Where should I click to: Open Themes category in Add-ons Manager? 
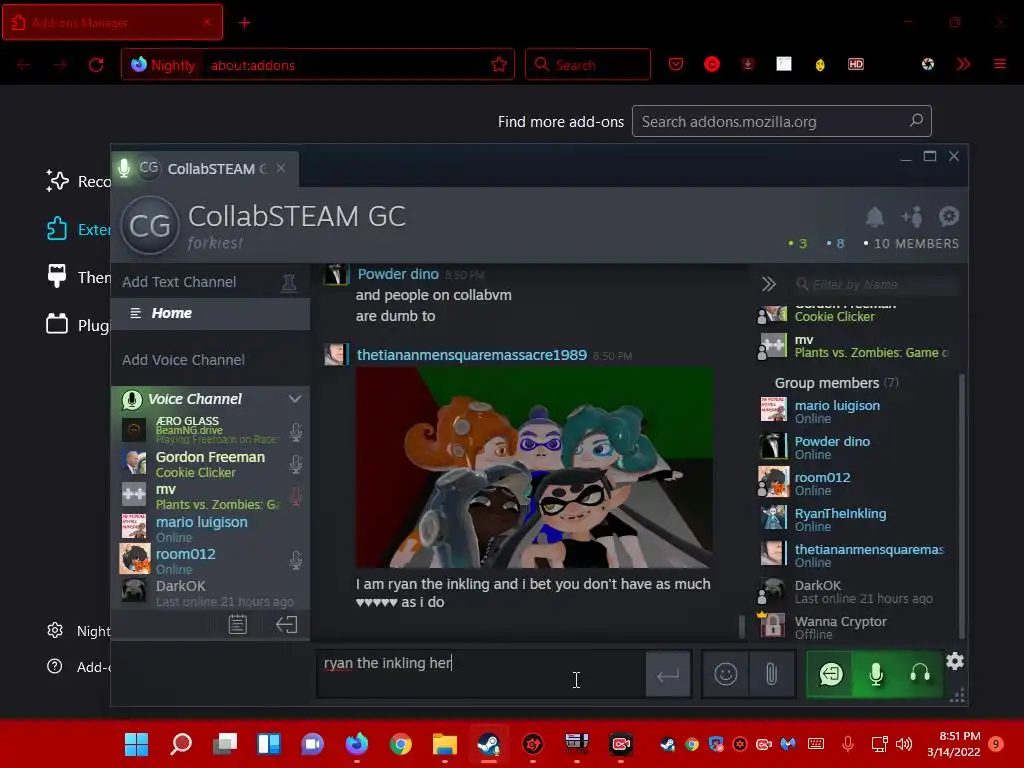coord(78,277)
